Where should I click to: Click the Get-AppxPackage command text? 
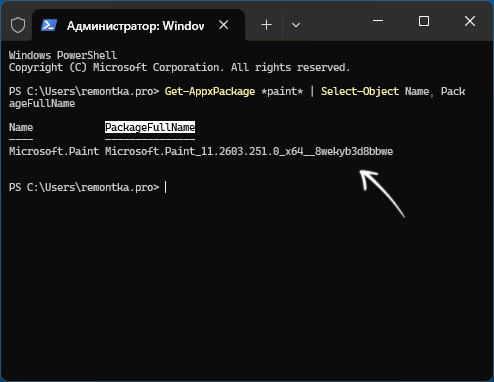(x=210, y=91)
